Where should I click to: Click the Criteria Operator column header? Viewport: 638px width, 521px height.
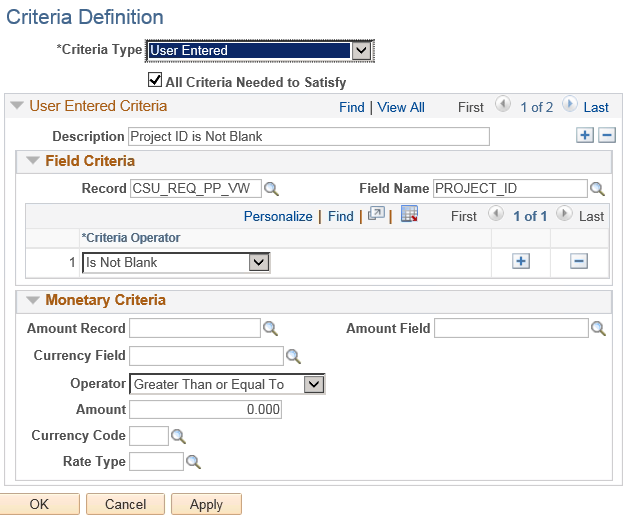[131, 238]
